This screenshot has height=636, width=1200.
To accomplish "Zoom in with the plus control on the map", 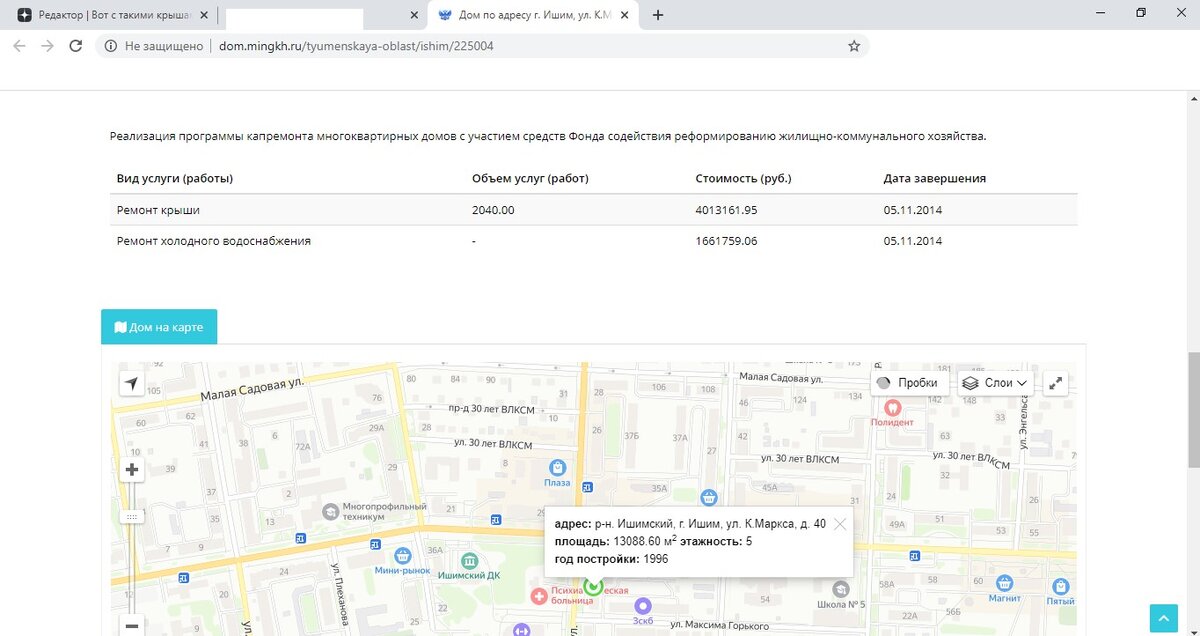I will pyautogui.click(x=131, y=468).
